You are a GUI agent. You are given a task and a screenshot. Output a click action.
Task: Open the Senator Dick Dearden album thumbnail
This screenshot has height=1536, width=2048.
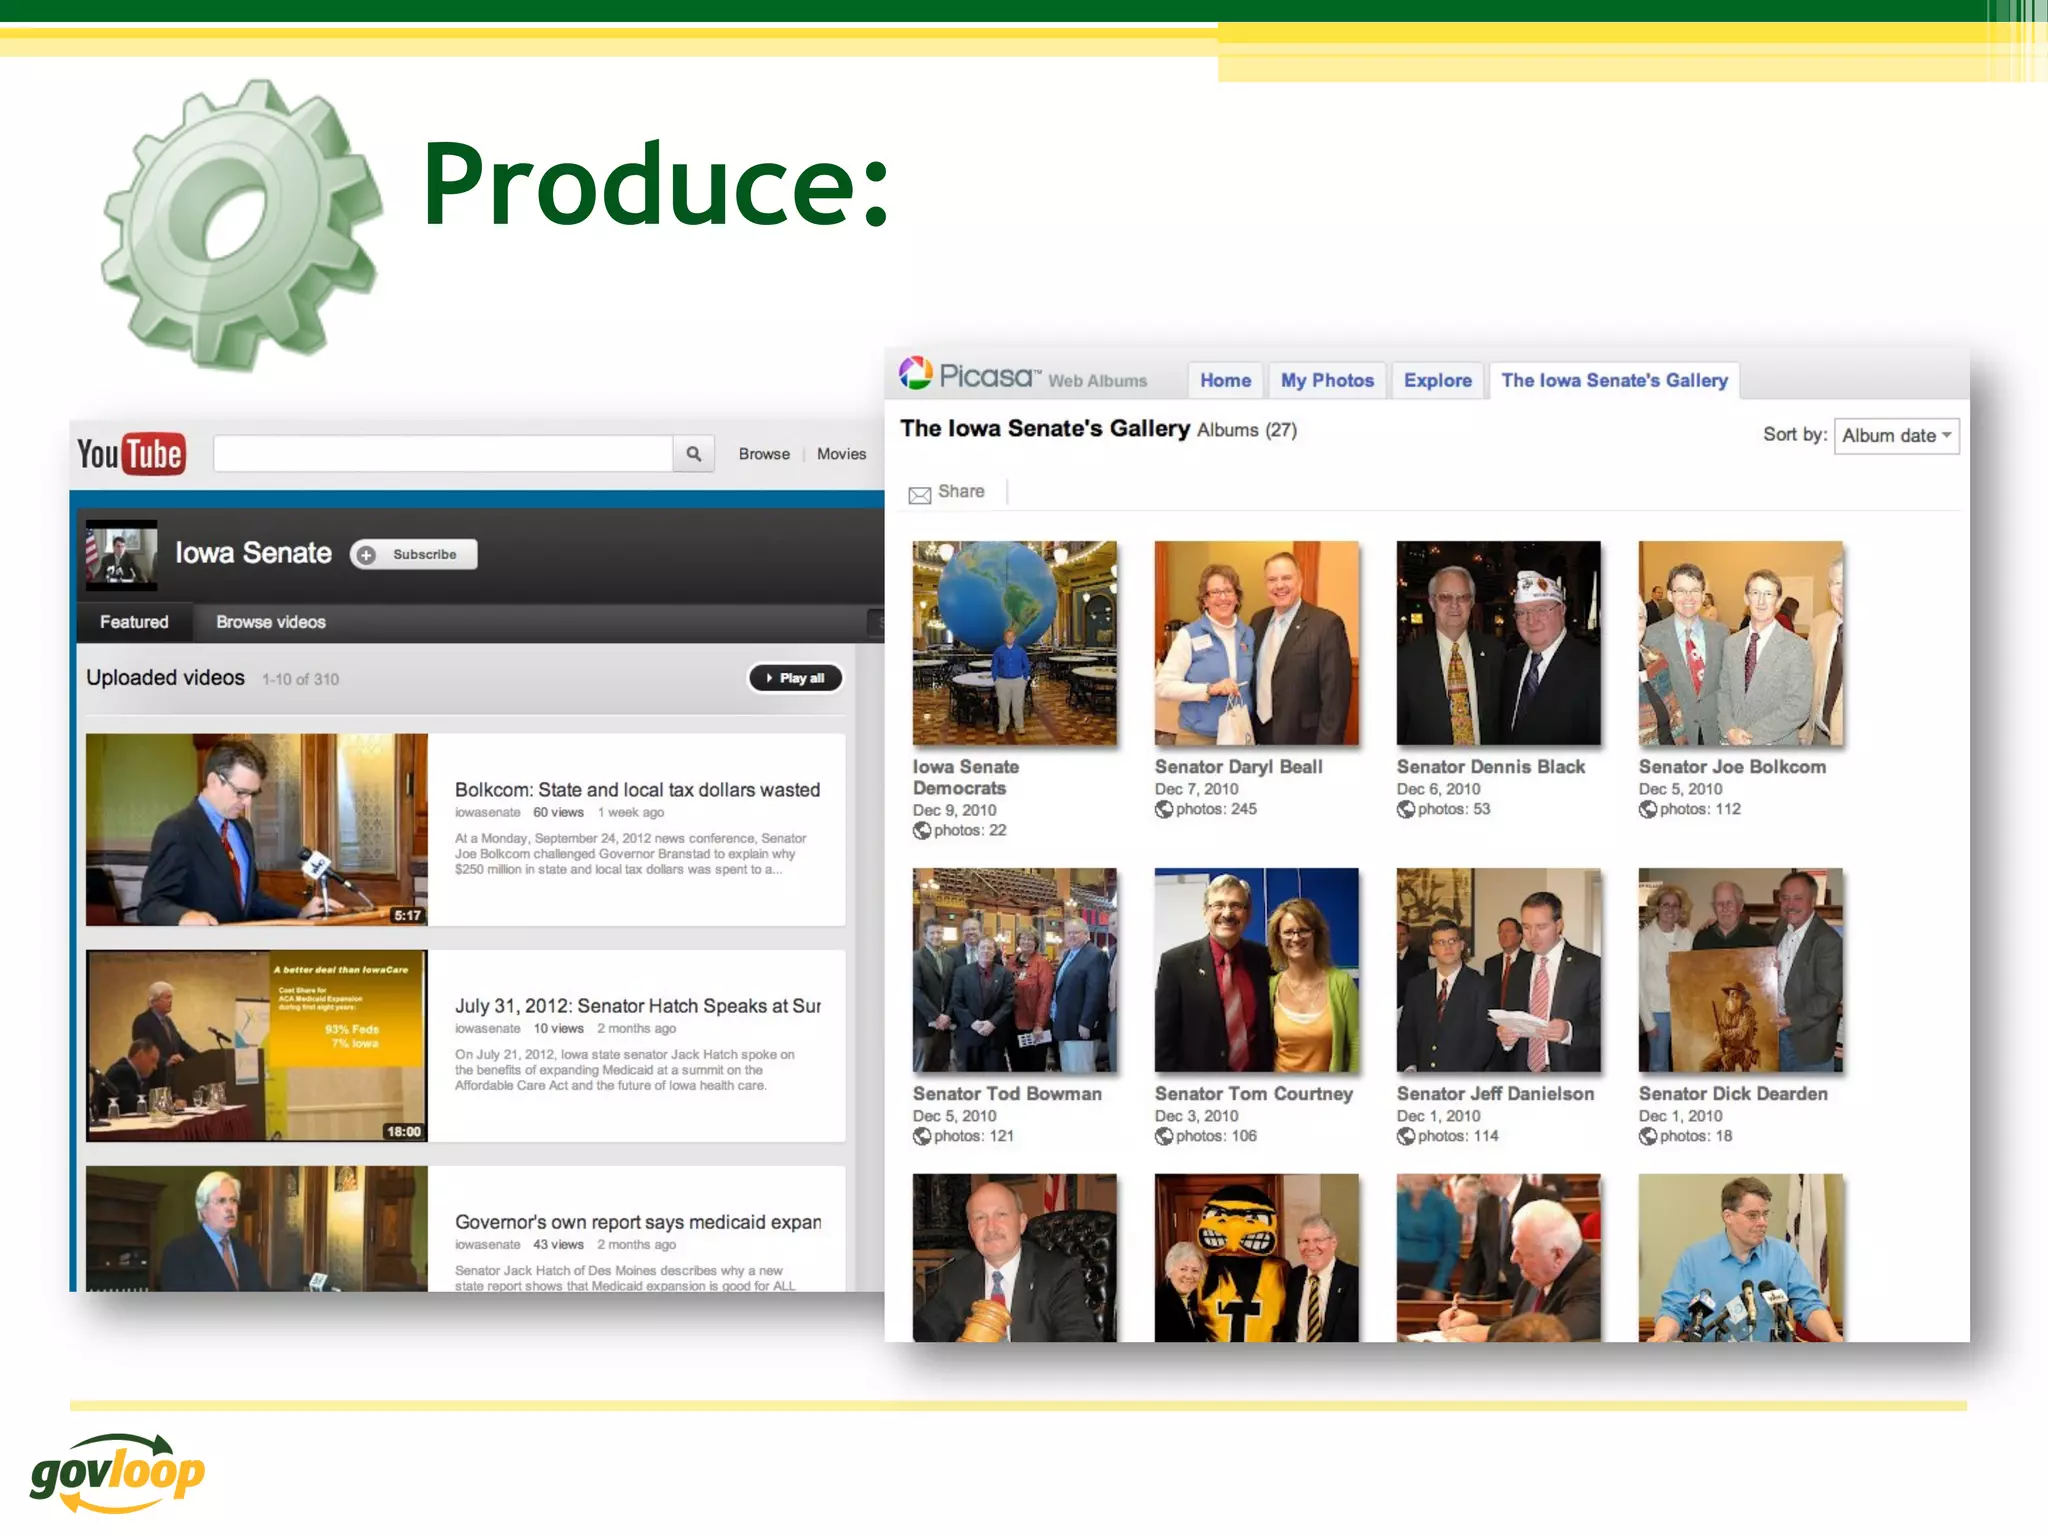pos(1741,970)
